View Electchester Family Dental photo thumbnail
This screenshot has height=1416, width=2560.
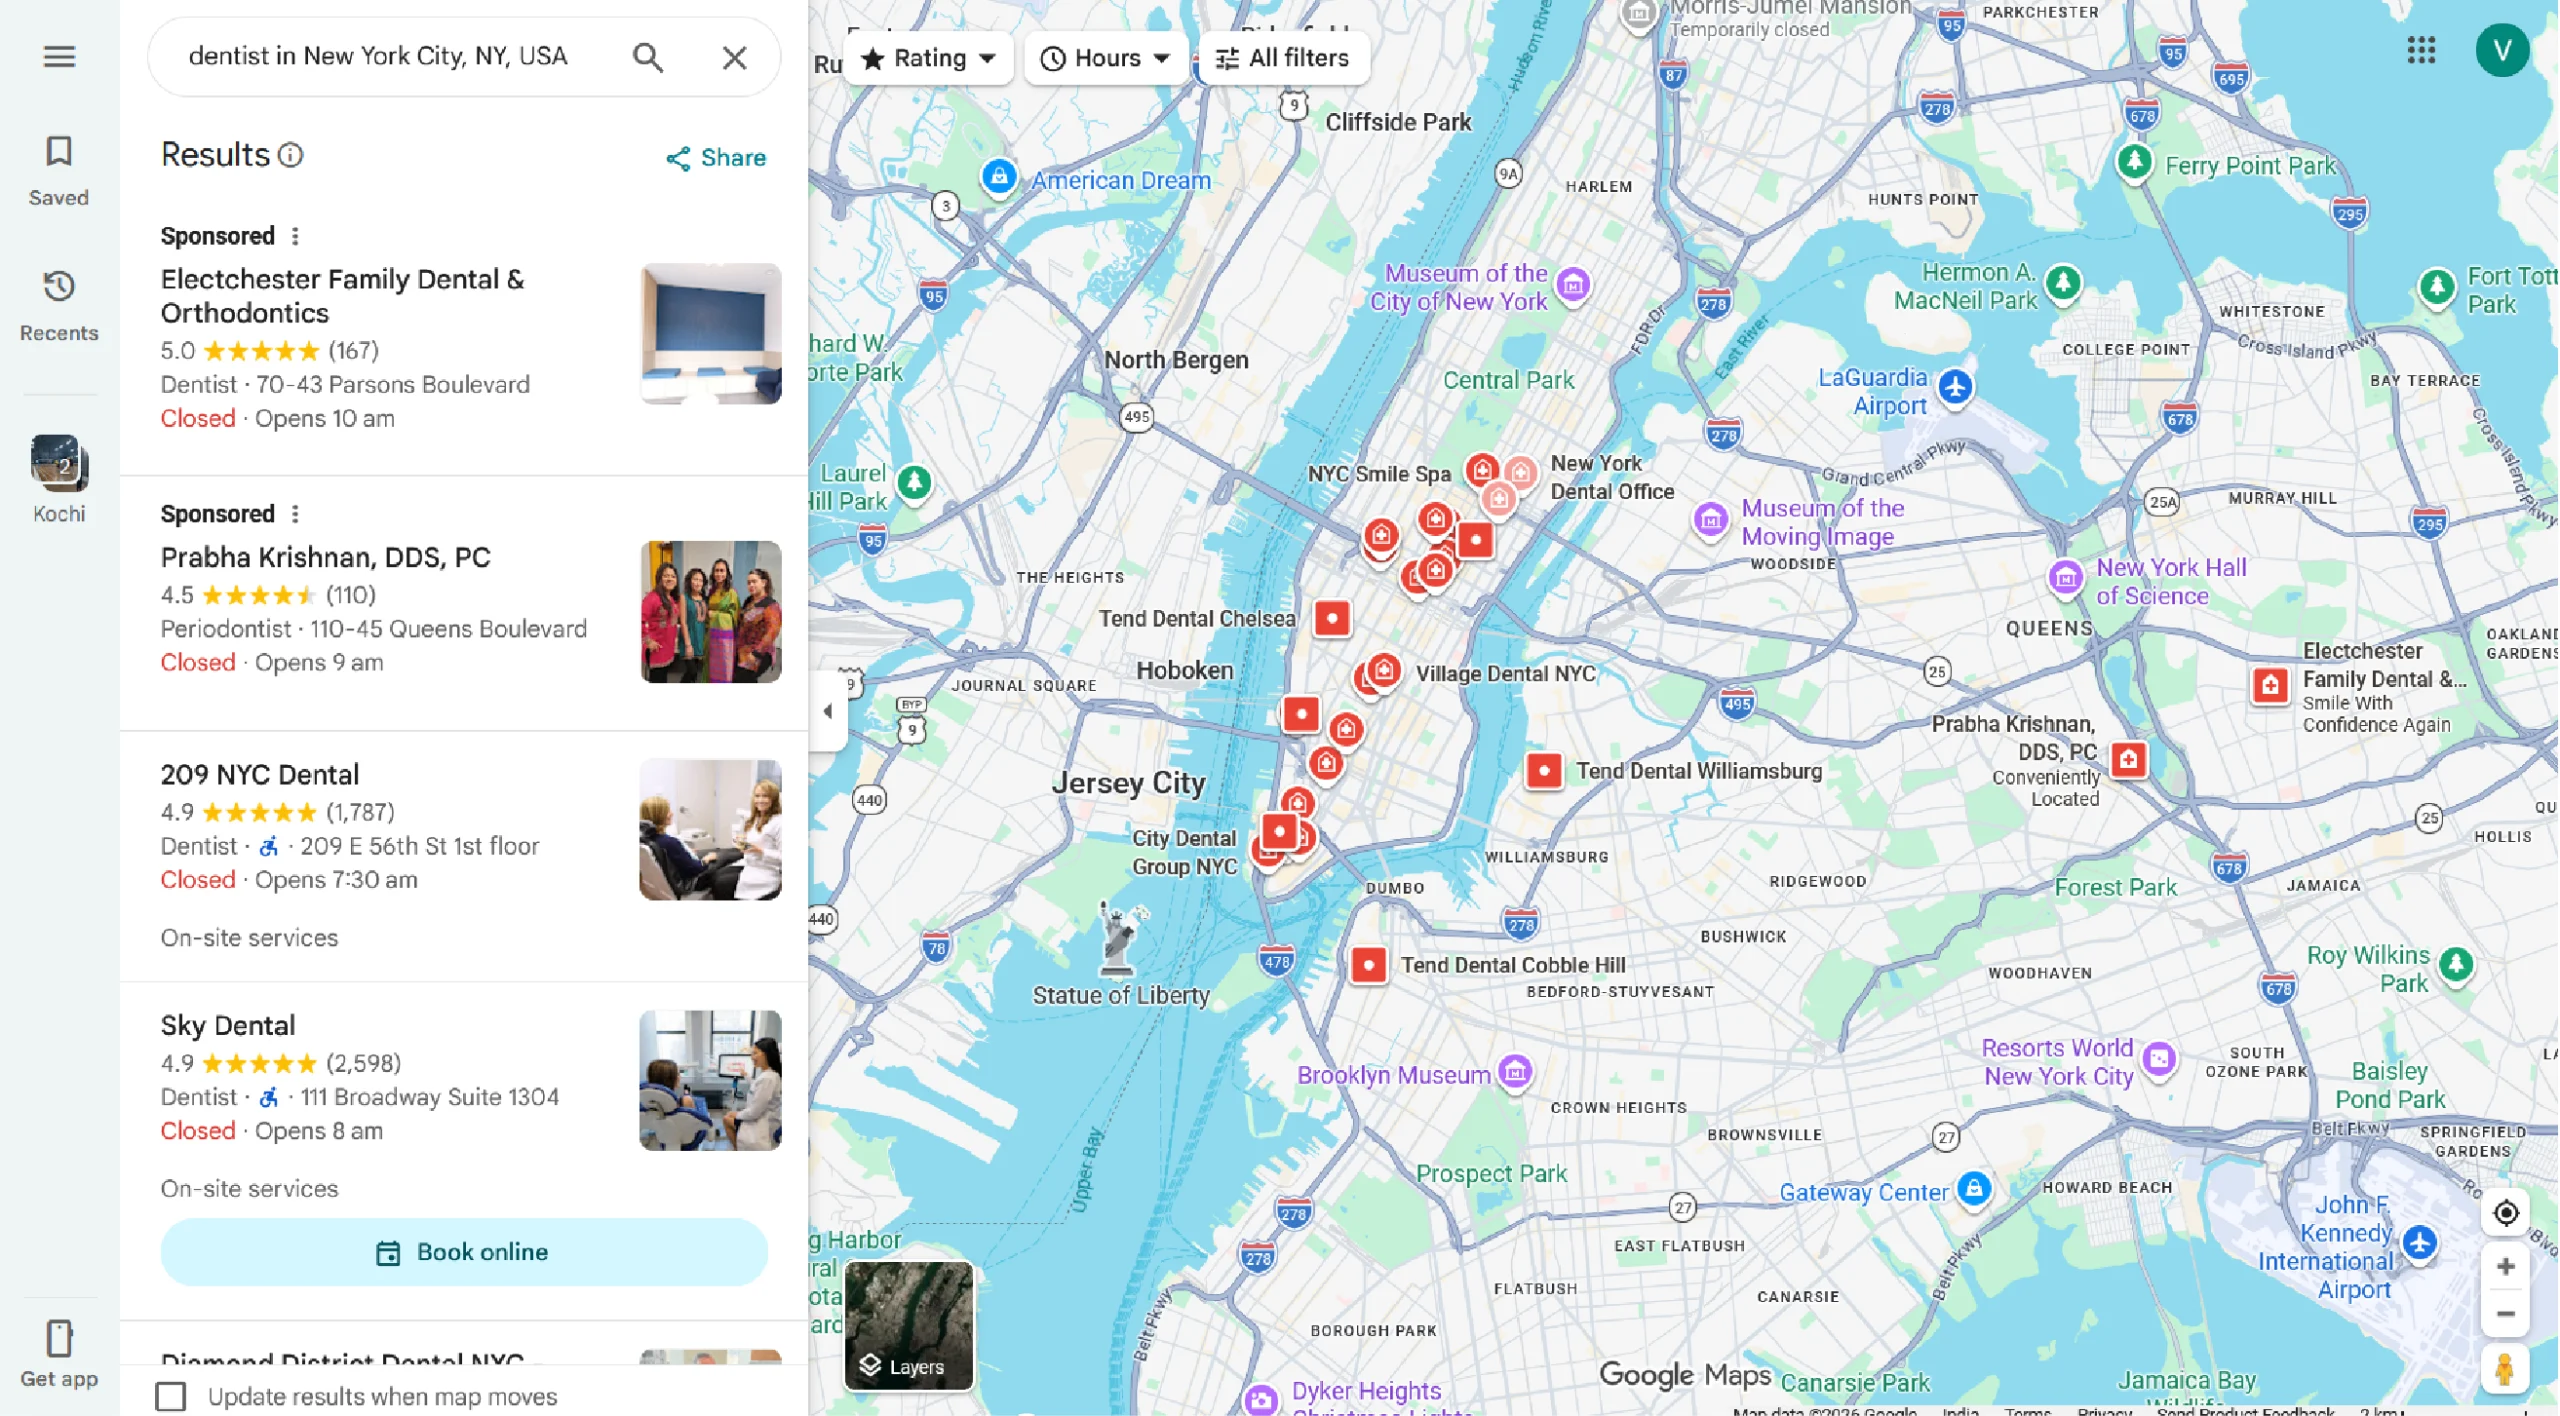coord(711,333)
